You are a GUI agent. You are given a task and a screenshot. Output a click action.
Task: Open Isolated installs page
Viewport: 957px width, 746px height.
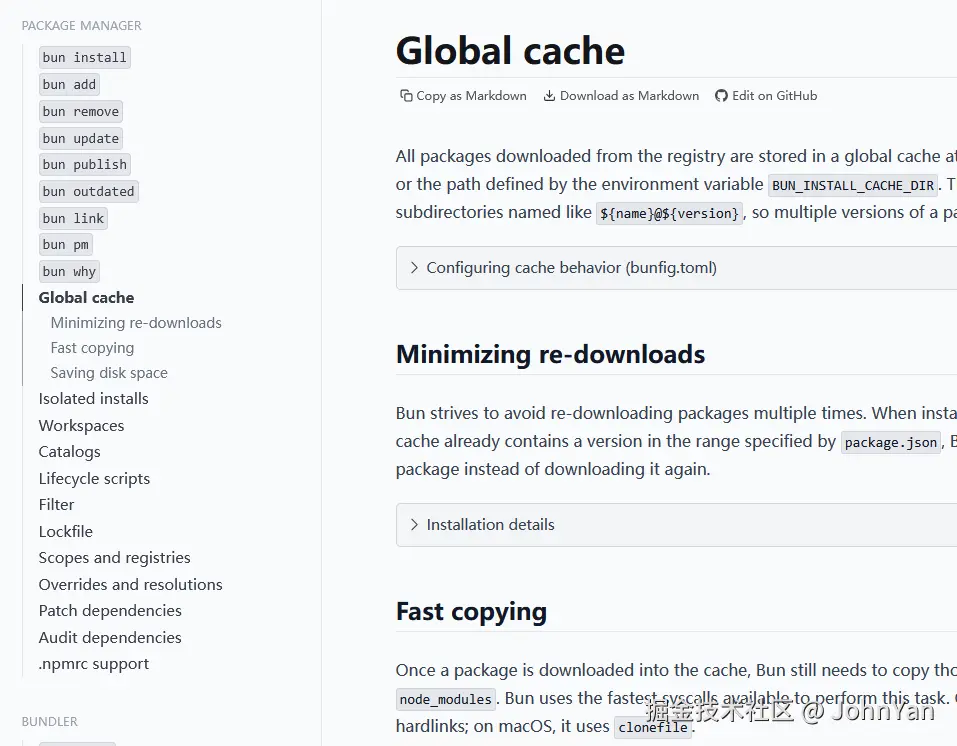[93, 399]
